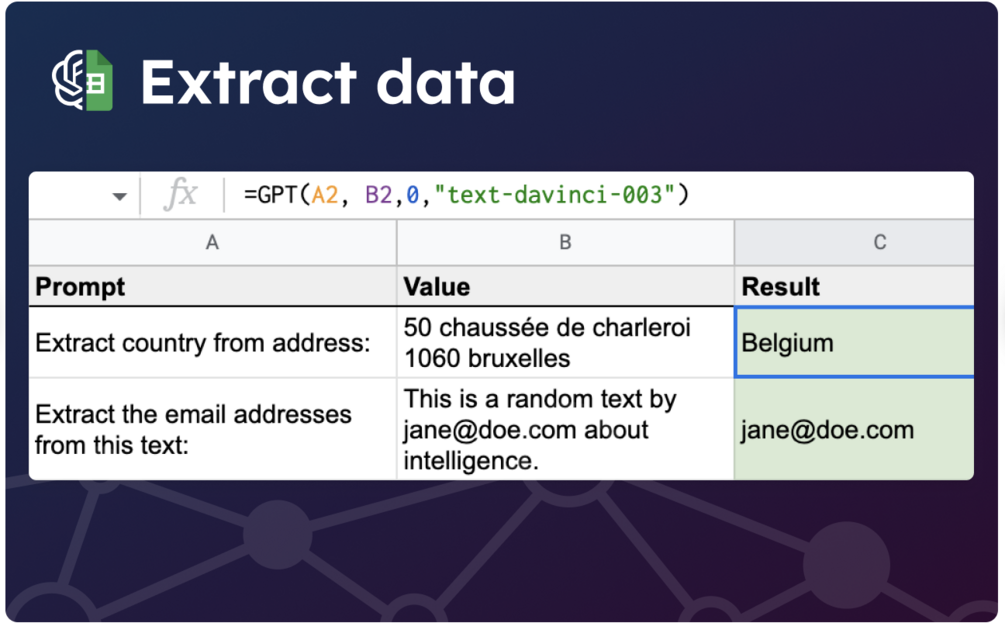This screenshot has width=1005, height=630.
Task: Select column B header
Action: point(565,243)
